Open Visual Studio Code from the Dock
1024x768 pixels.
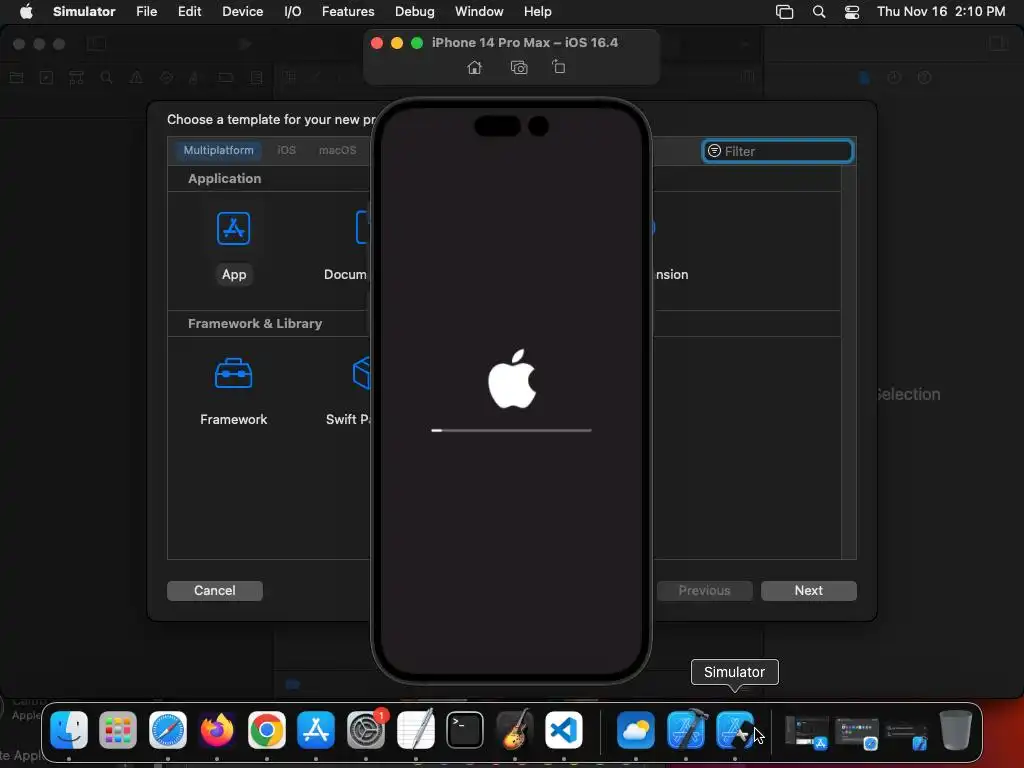[564, 730]
